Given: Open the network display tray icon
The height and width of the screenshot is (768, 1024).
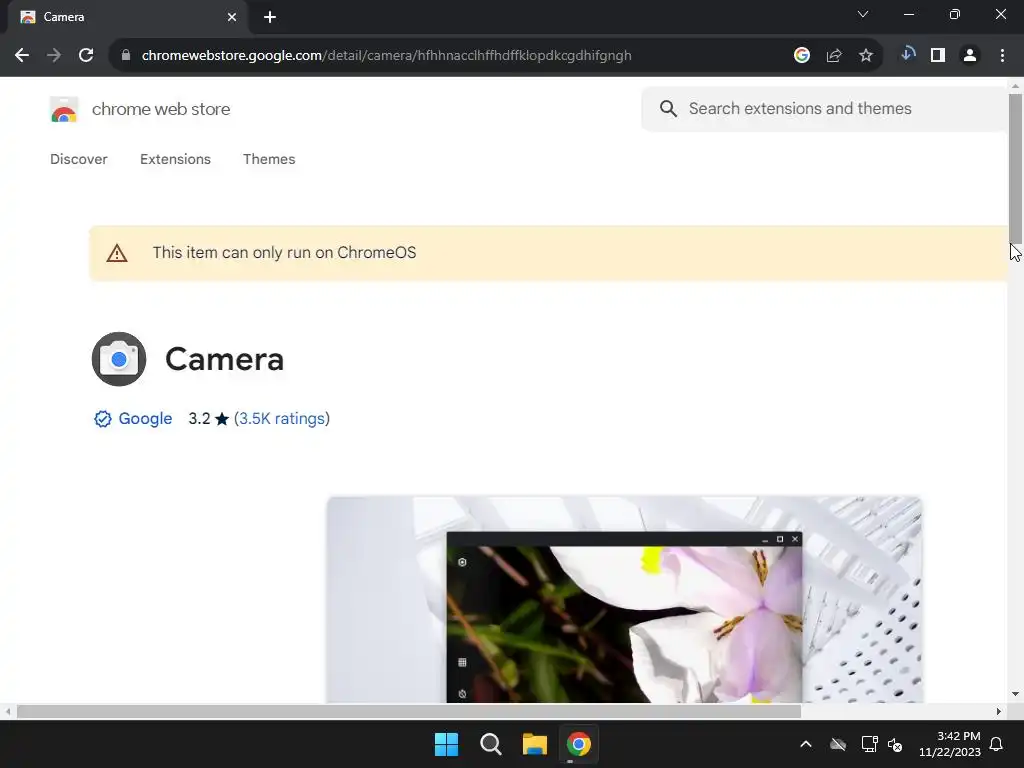Looking at the screenshot, I should point(869,744).
